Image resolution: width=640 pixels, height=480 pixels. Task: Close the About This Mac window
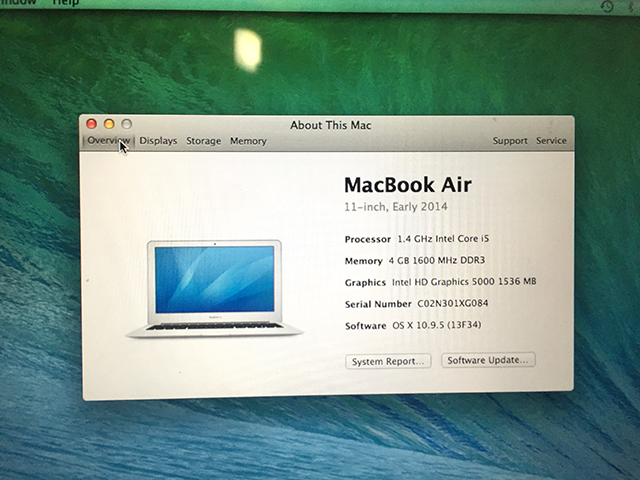[x=91, y=124]
